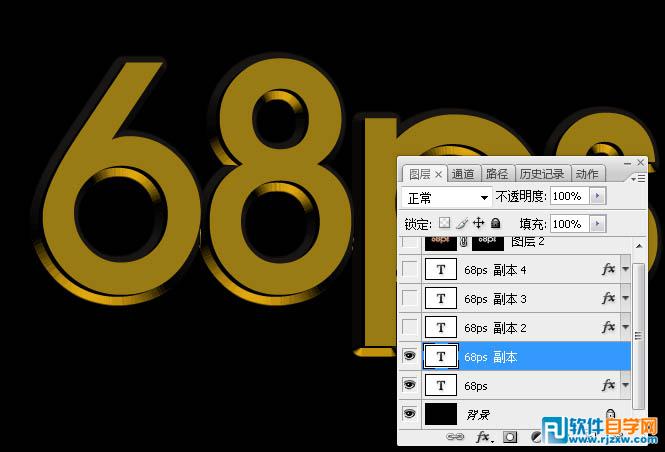The height and width of the screenshot is (452, 665).
Task: Select the T thumbnail of 68ps 副本
Action: [x=441, y=356]
